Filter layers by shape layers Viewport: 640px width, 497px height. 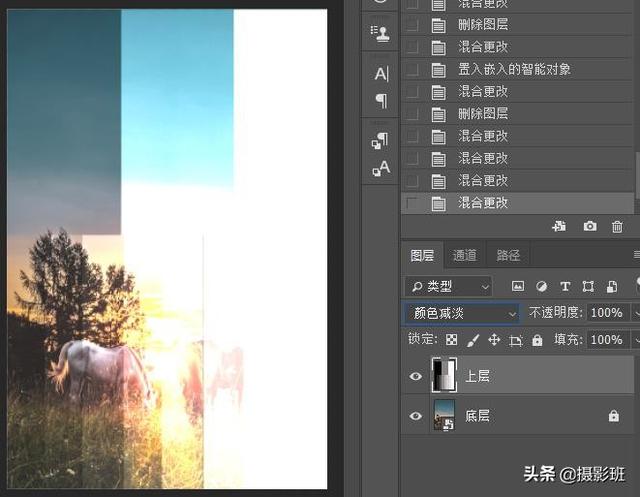point(588,286)
